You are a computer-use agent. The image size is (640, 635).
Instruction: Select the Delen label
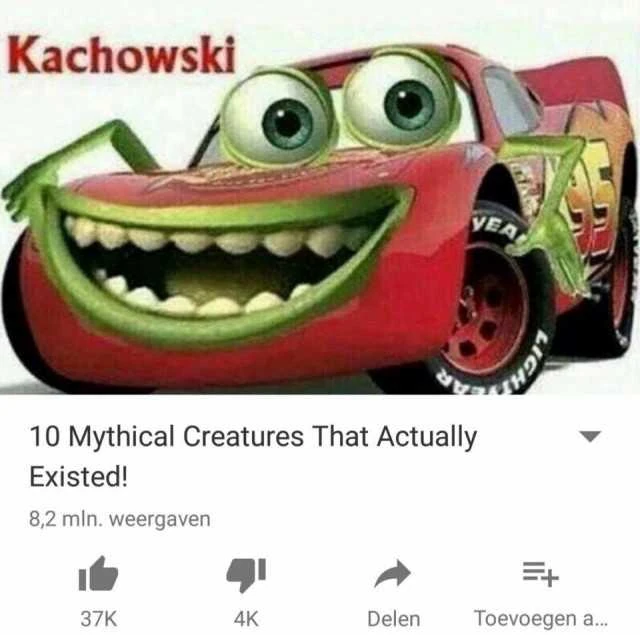tap(393, 619)
